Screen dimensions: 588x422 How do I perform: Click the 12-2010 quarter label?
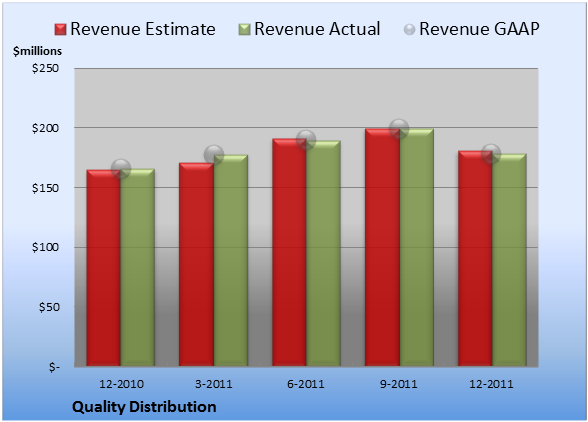tap(121, 384)
